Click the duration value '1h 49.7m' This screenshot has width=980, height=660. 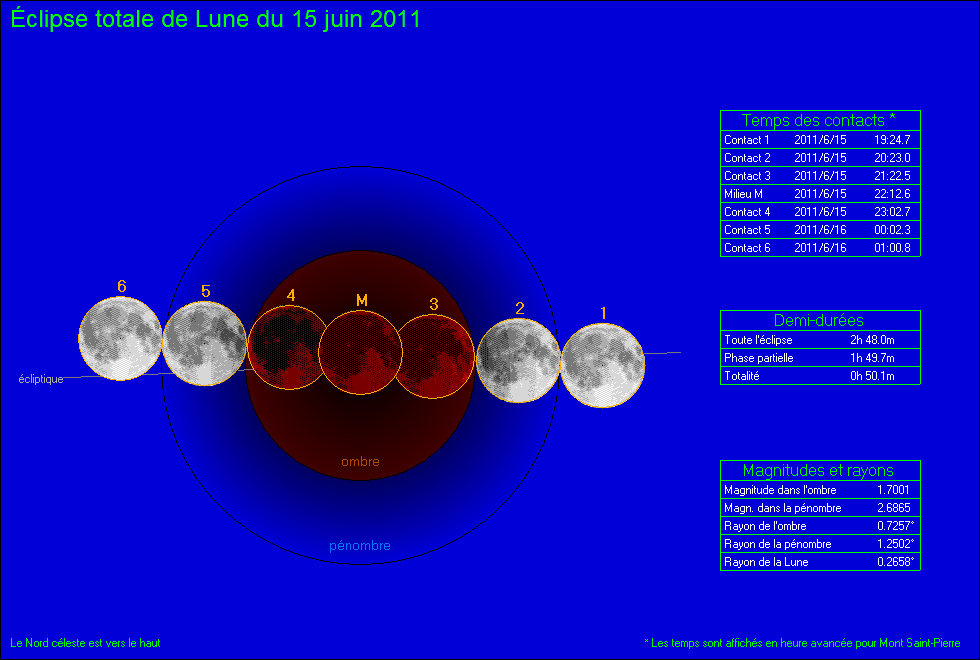pyautogui.click(x=872, y=358)
